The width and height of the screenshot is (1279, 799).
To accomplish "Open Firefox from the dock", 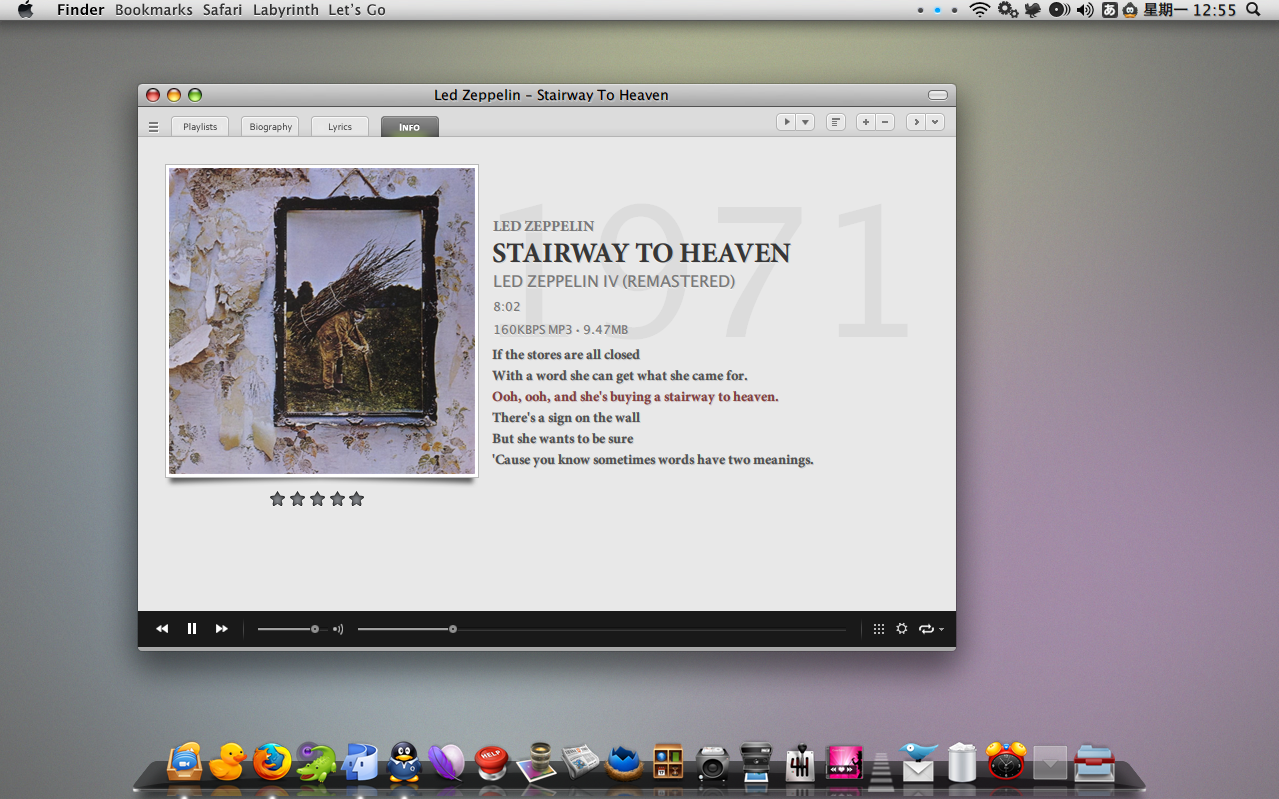I will (271, 762).
